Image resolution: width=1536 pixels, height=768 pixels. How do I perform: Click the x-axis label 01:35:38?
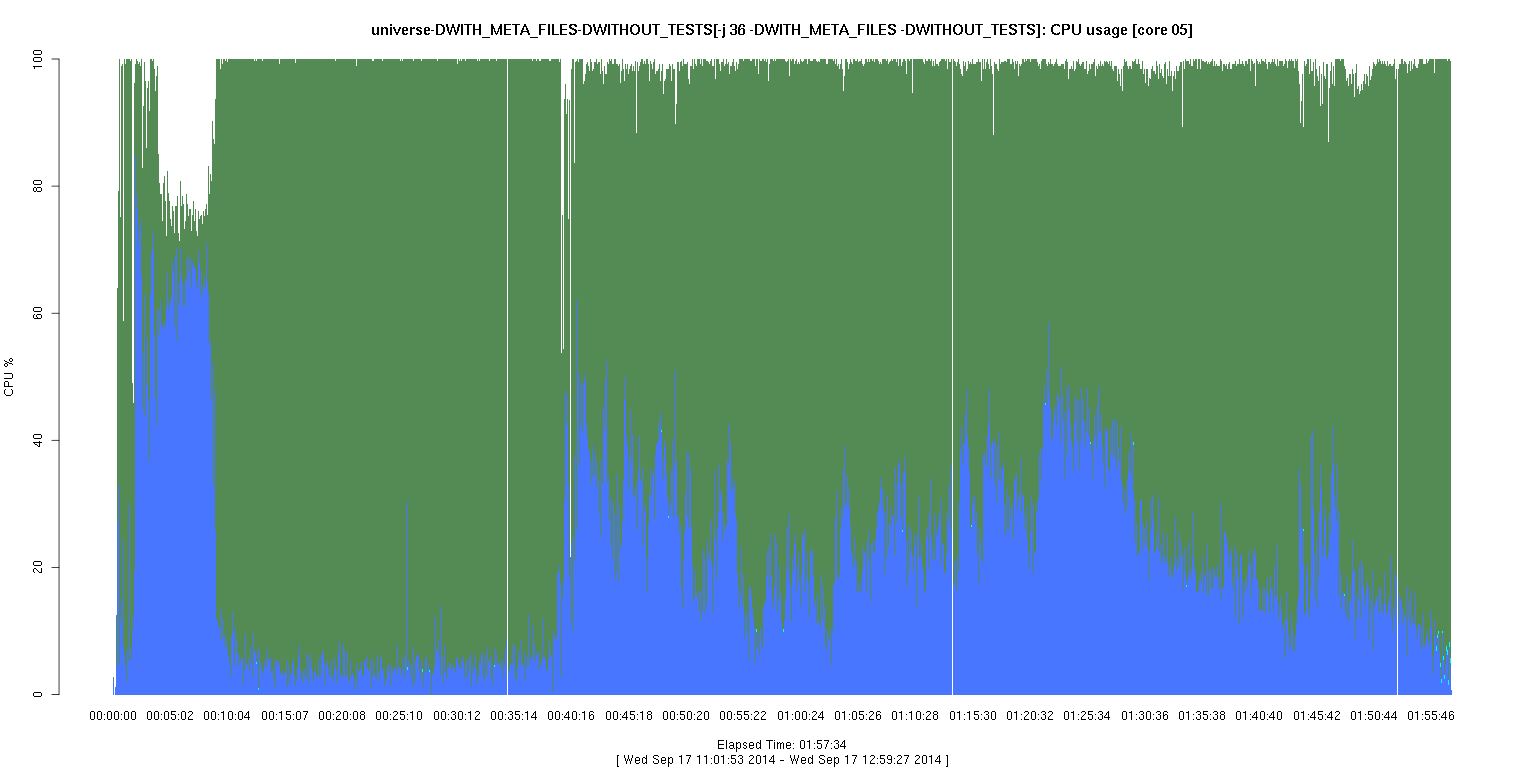click(x=1202, y=716)
